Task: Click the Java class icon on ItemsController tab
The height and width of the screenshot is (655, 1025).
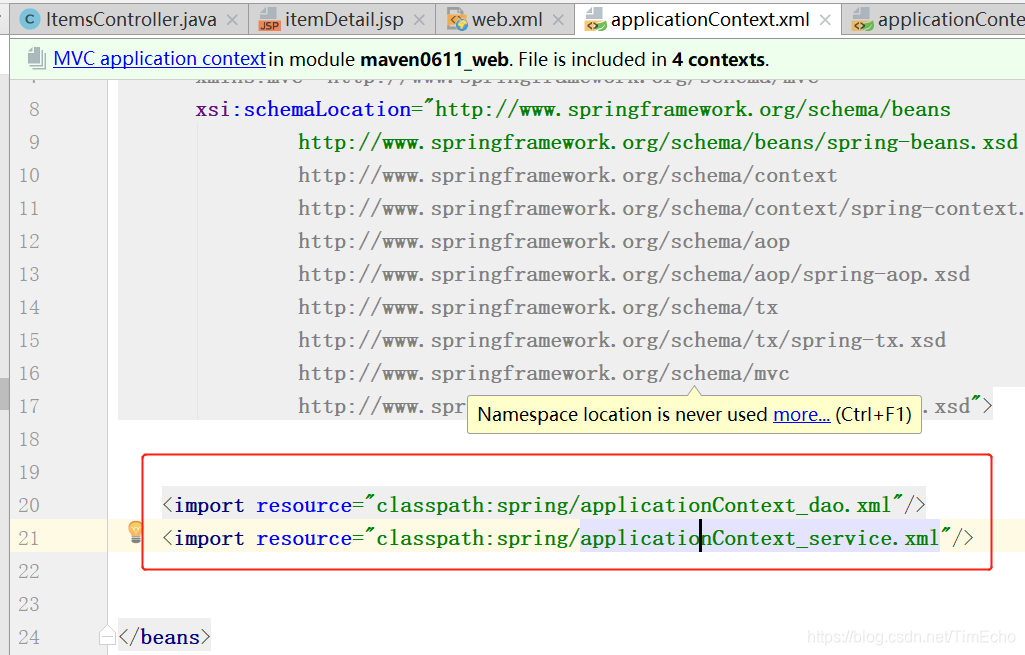Action: [29, 20]
